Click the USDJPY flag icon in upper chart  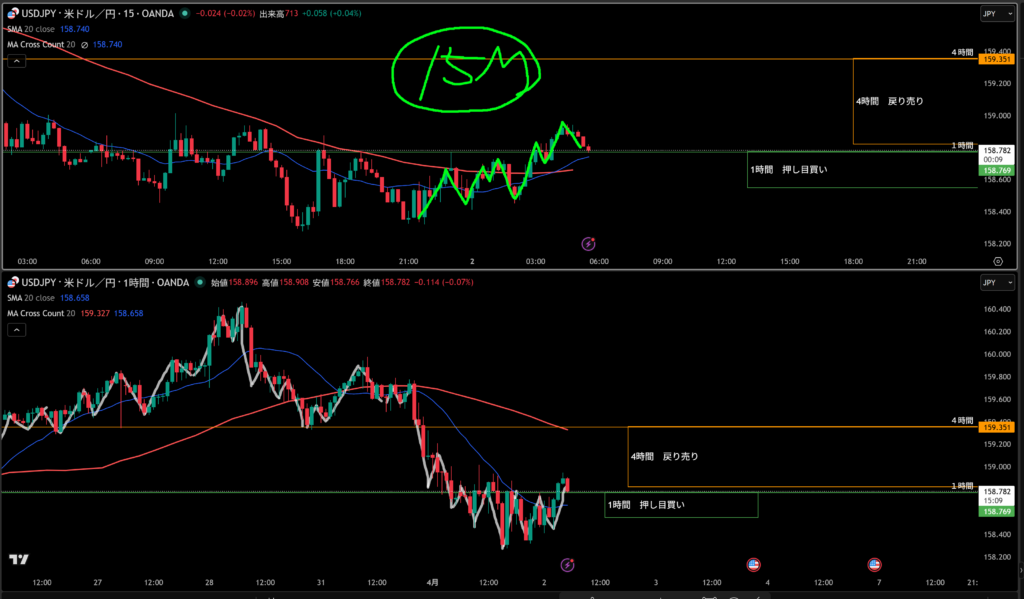(13, 14)
